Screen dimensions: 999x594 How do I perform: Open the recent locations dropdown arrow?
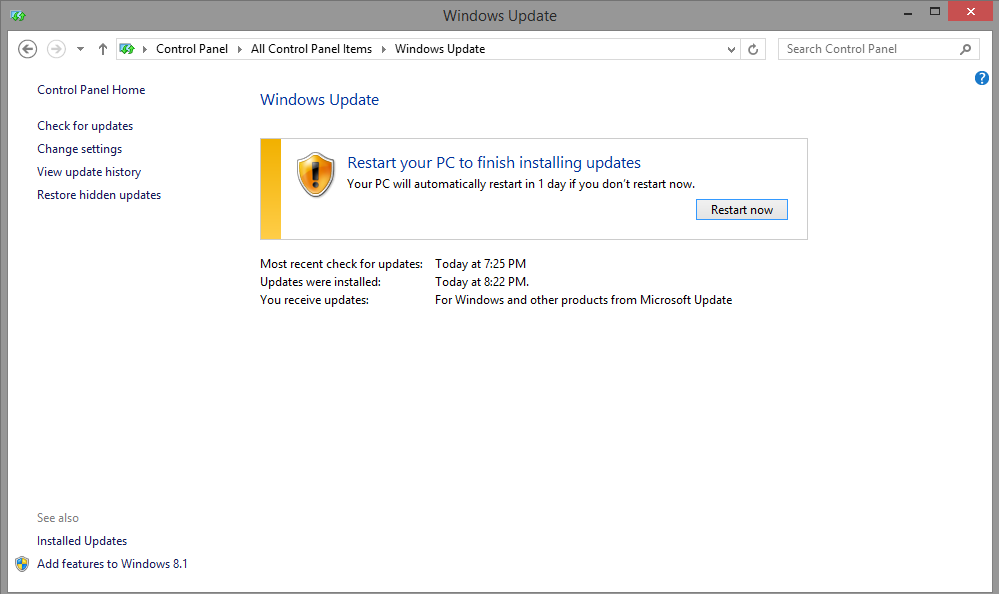tap(80, 49)
